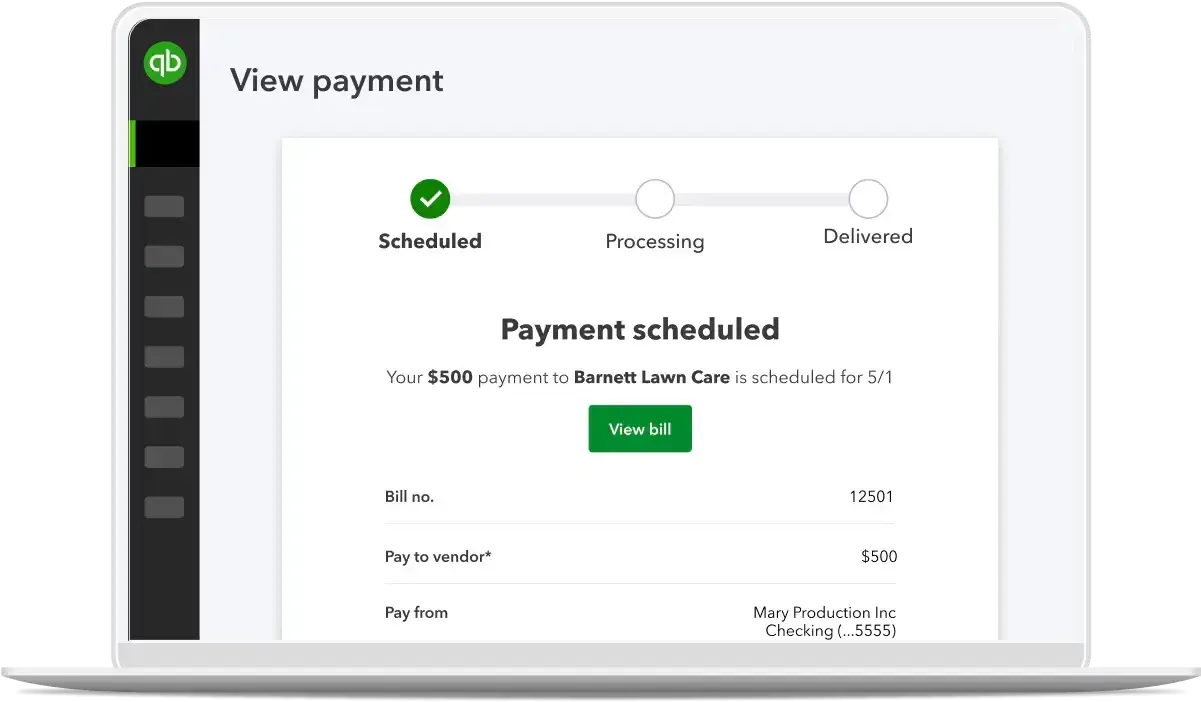Select the Processing step label
This screenshot has width=1201, height=702.
[655, 241]
